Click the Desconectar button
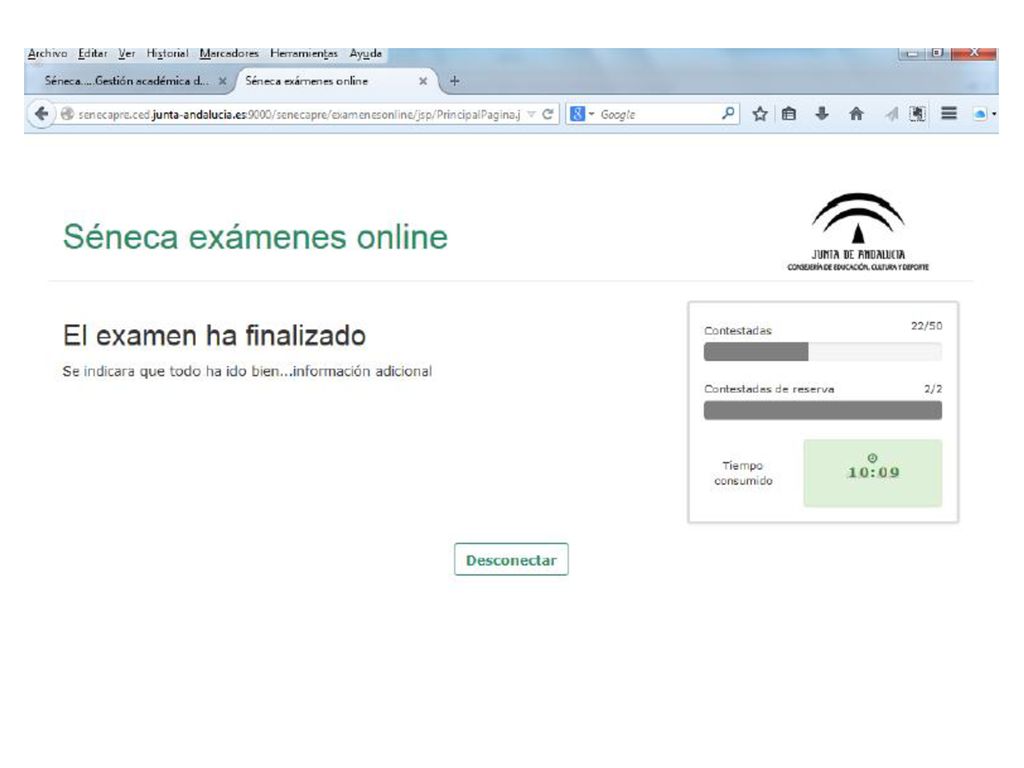Image resolution: width=1024 pixels, height=768 pixels. coord(511,560)
